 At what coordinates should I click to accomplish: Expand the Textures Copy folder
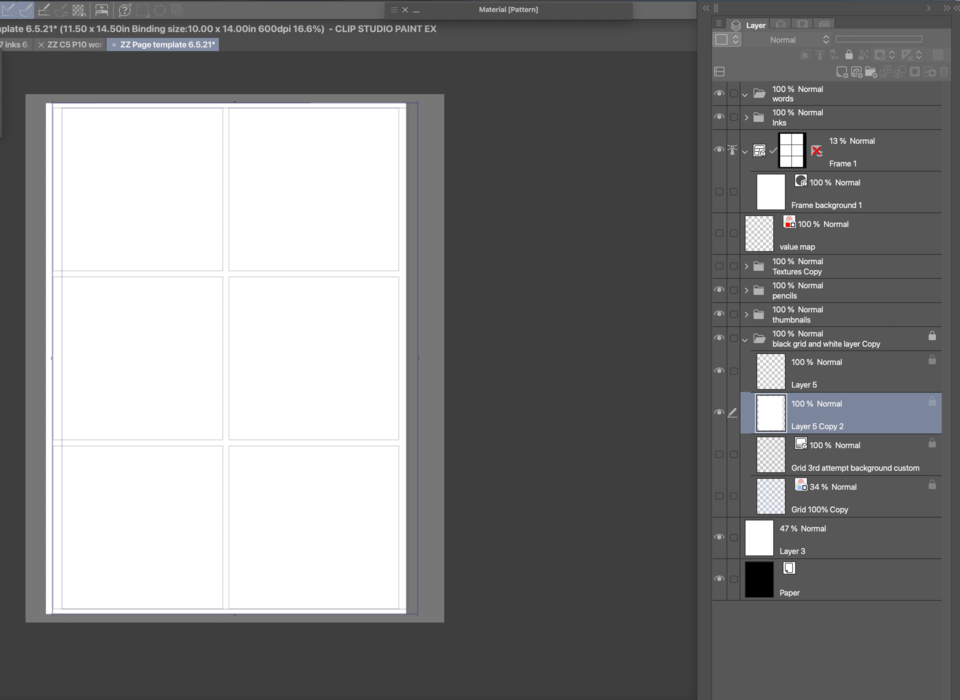(746, 266)
